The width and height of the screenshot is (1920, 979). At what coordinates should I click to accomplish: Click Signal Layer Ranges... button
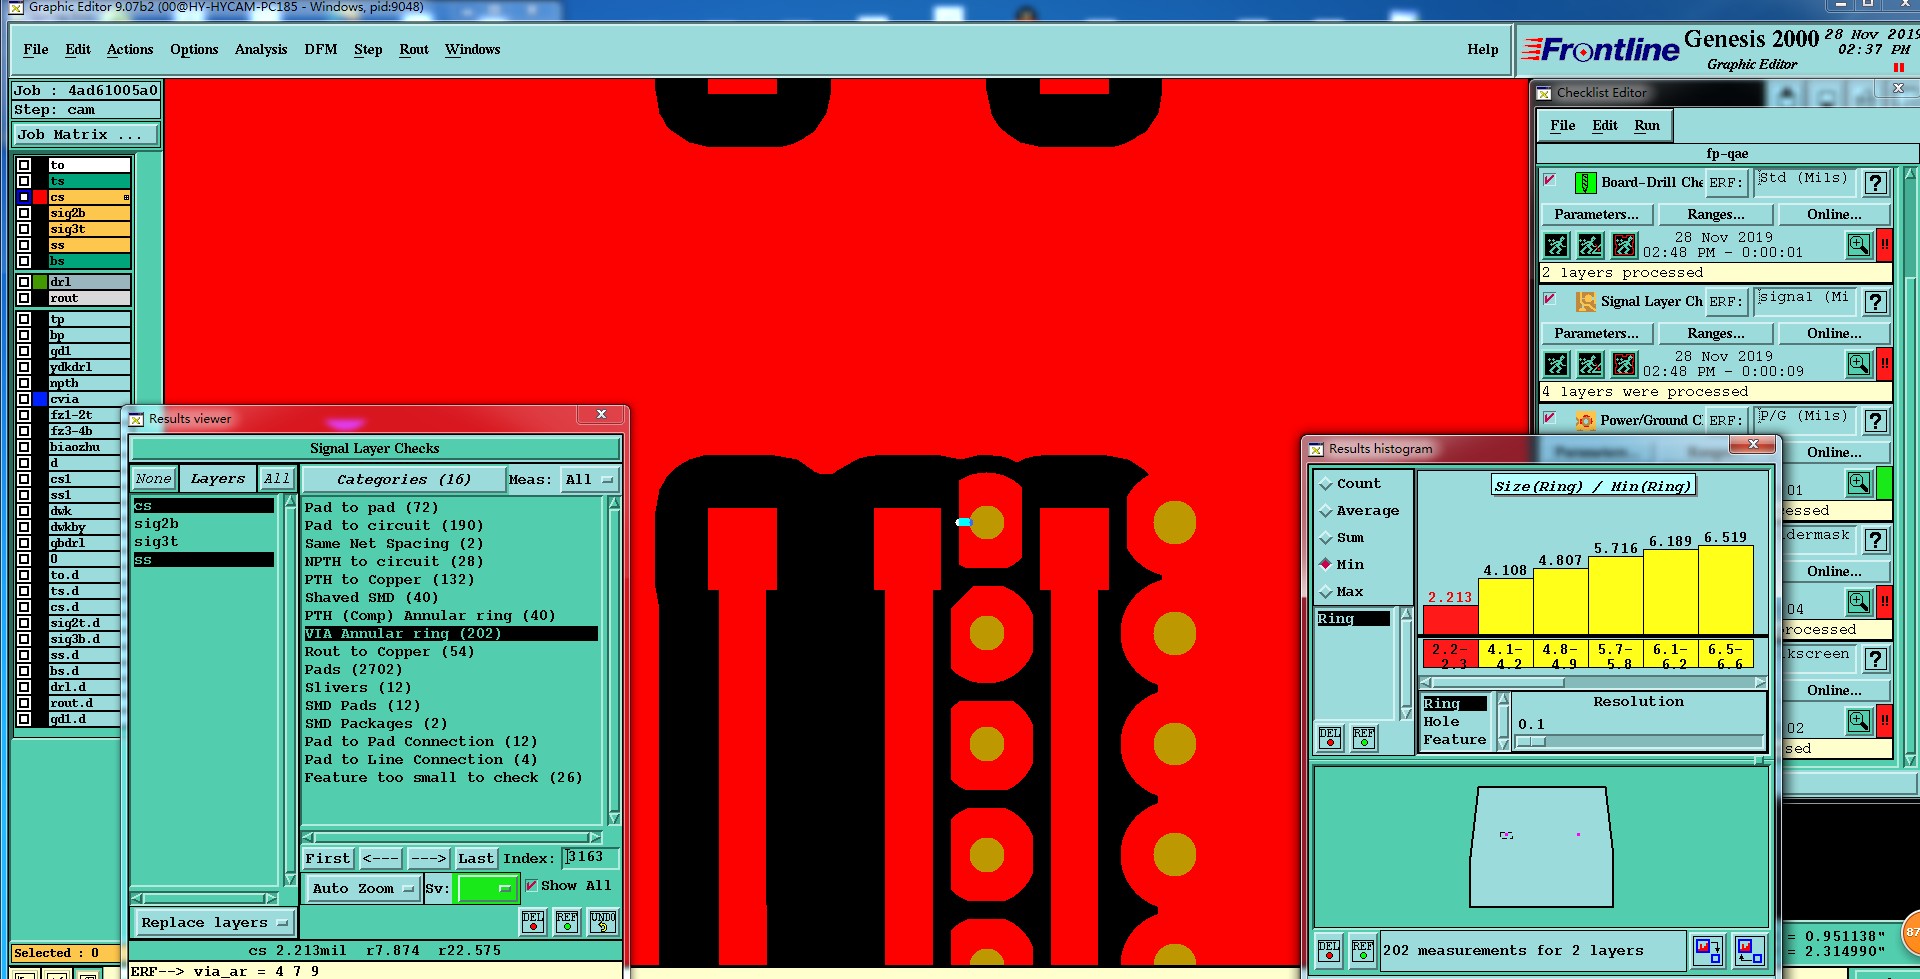pyautogui.click(x=1716, y=333)
